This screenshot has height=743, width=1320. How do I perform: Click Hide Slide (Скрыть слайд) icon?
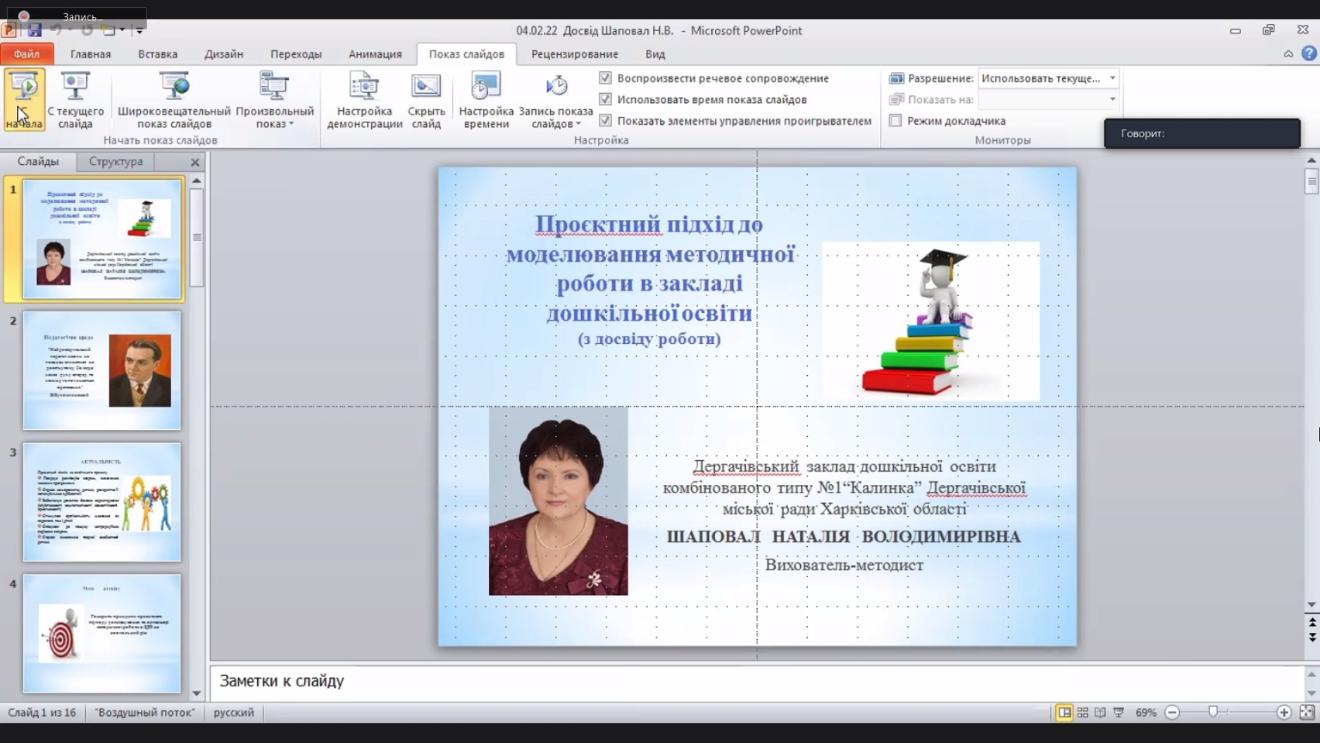426,98
